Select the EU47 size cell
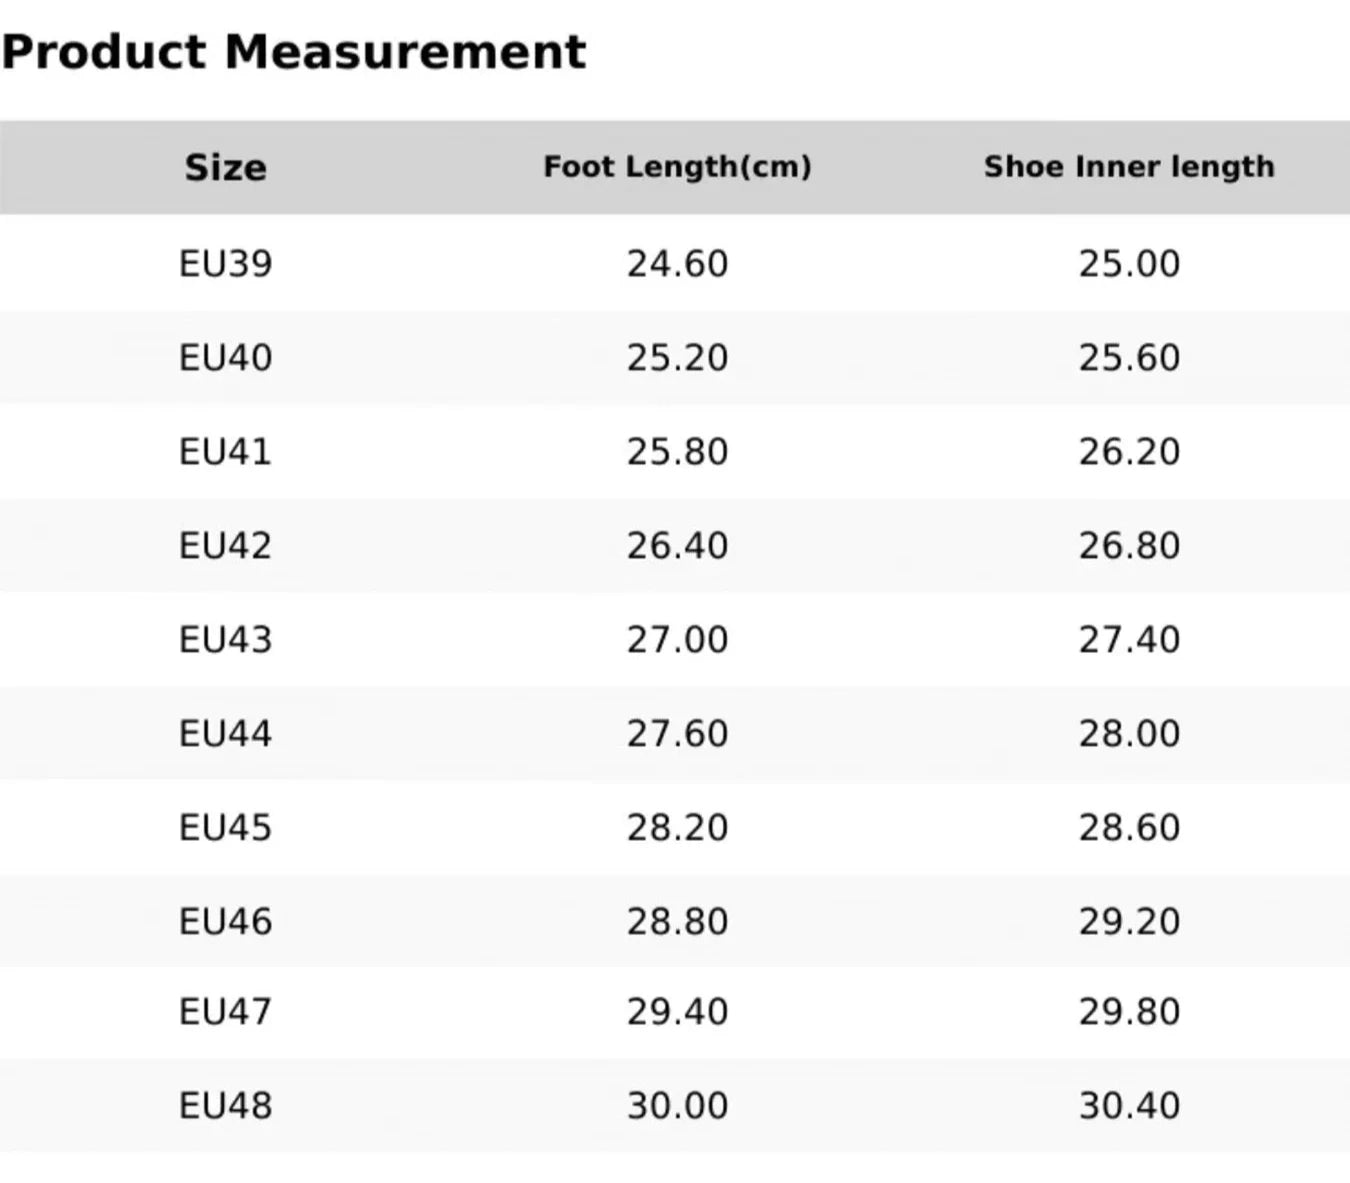Screen dimensions: 1350x1183 click(x=225, y=1011)
